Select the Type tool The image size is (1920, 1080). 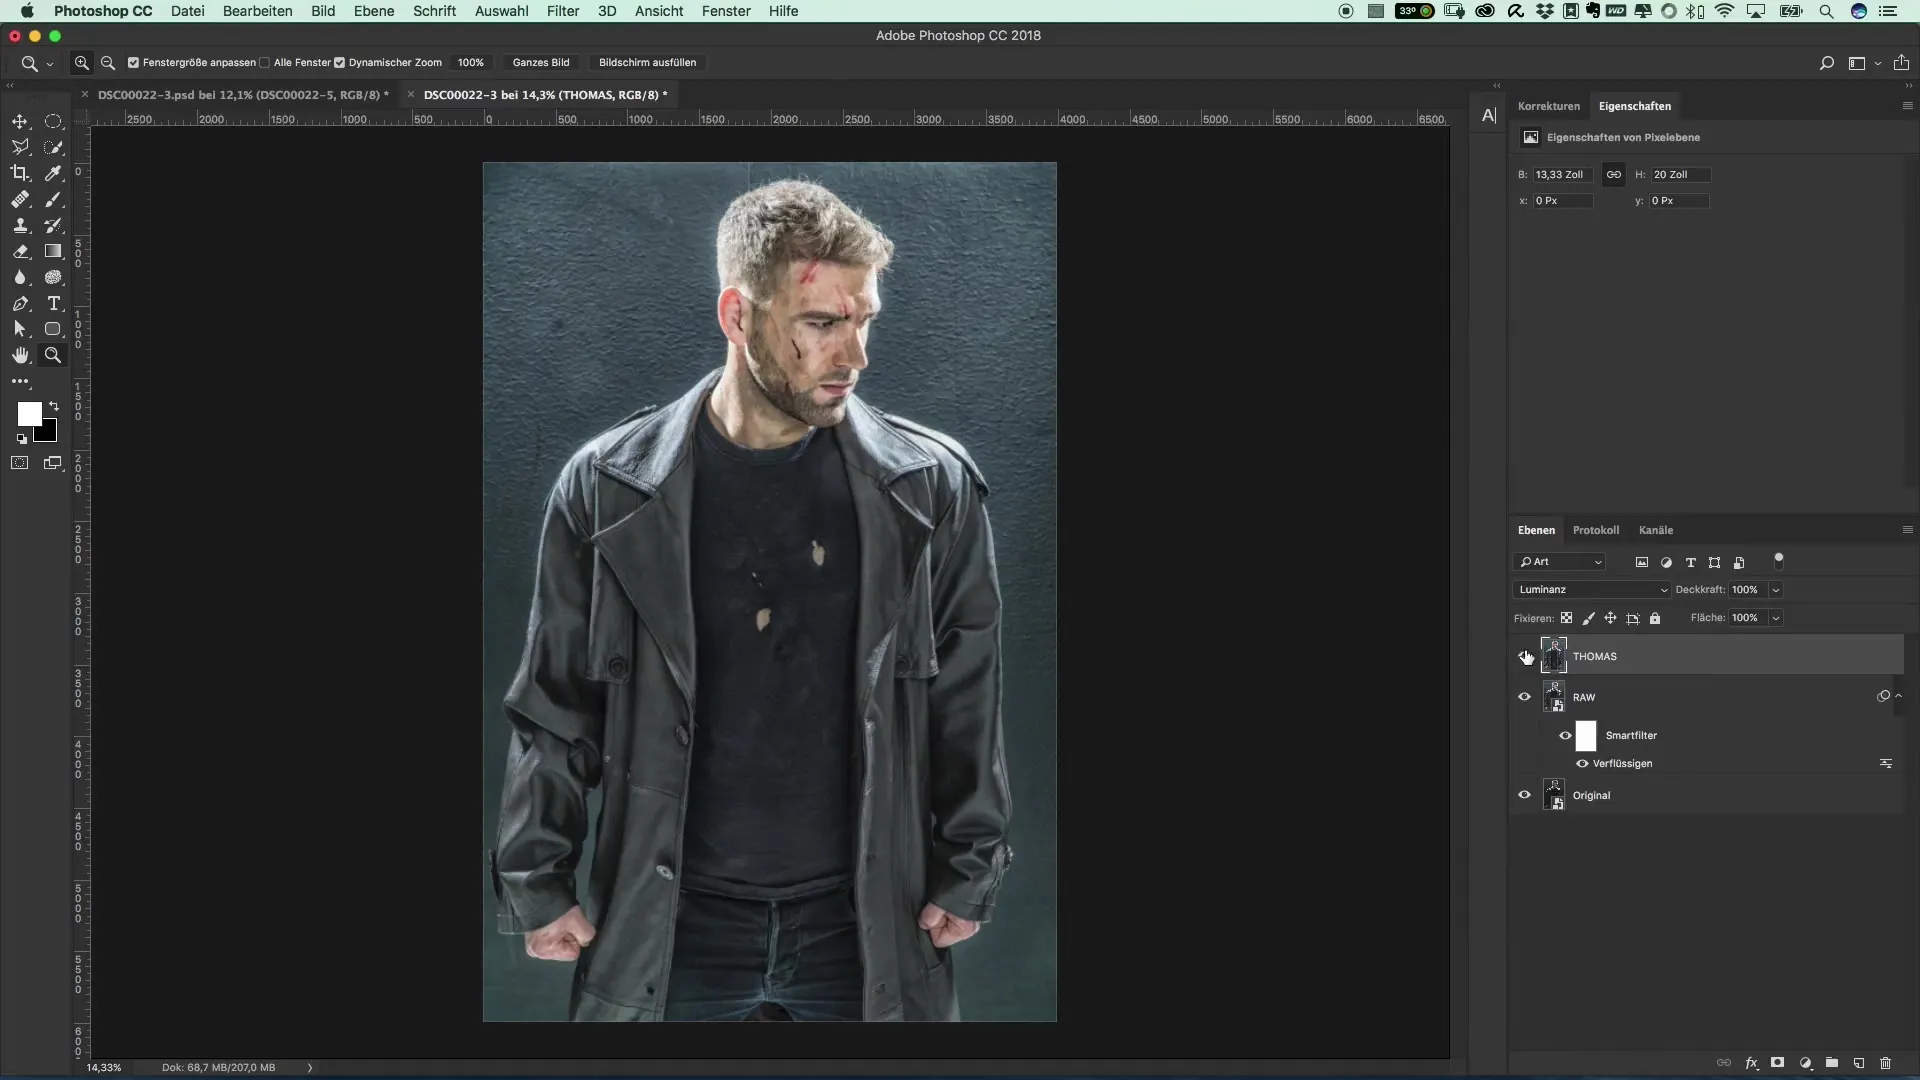[x=53, y=303]
